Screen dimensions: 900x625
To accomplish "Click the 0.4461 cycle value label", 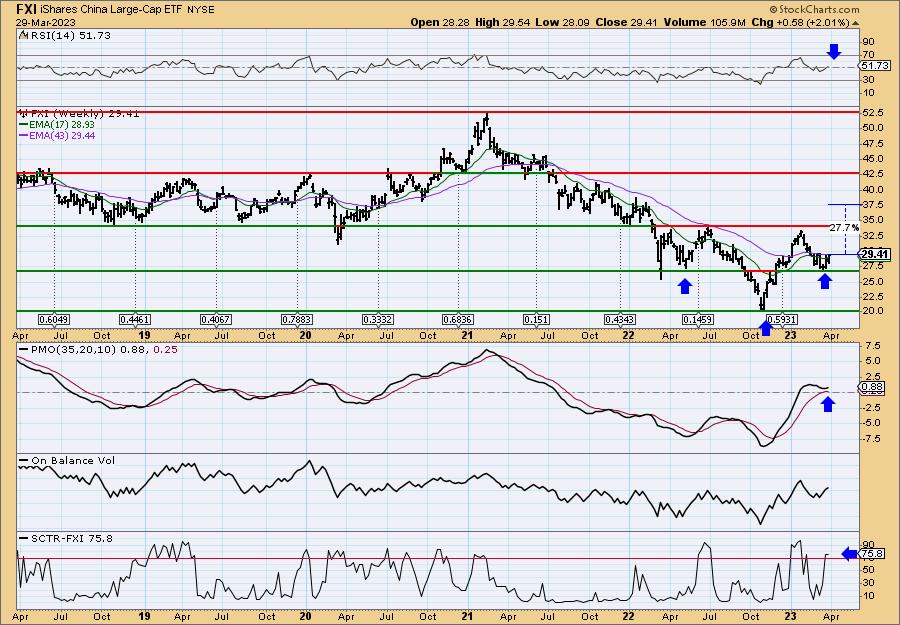I will point(135,319).
